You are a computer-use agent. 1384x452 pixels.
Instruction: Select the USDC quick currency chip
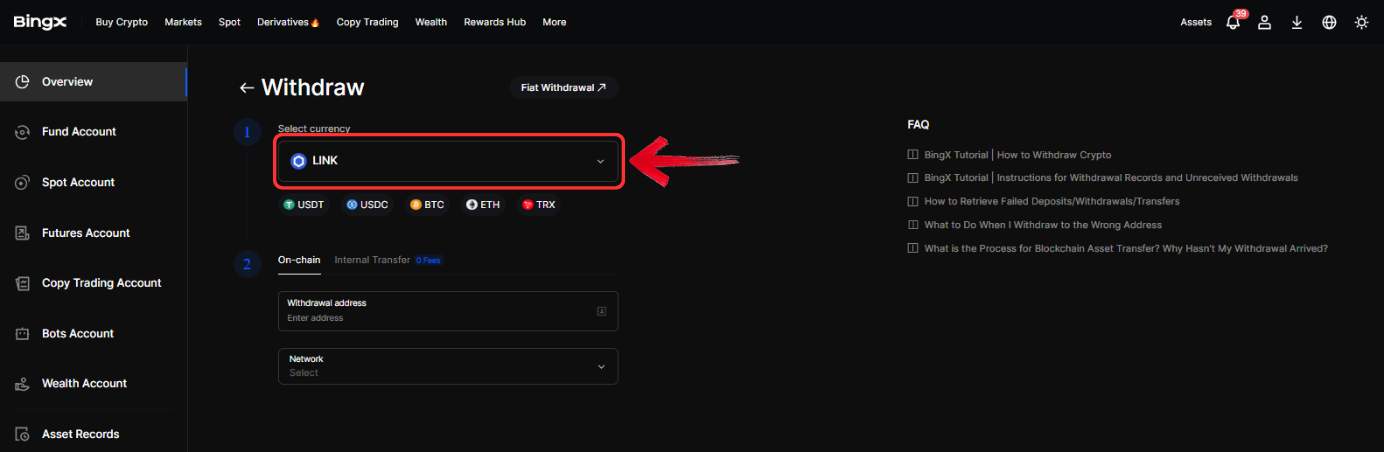(x=367, y=204)
